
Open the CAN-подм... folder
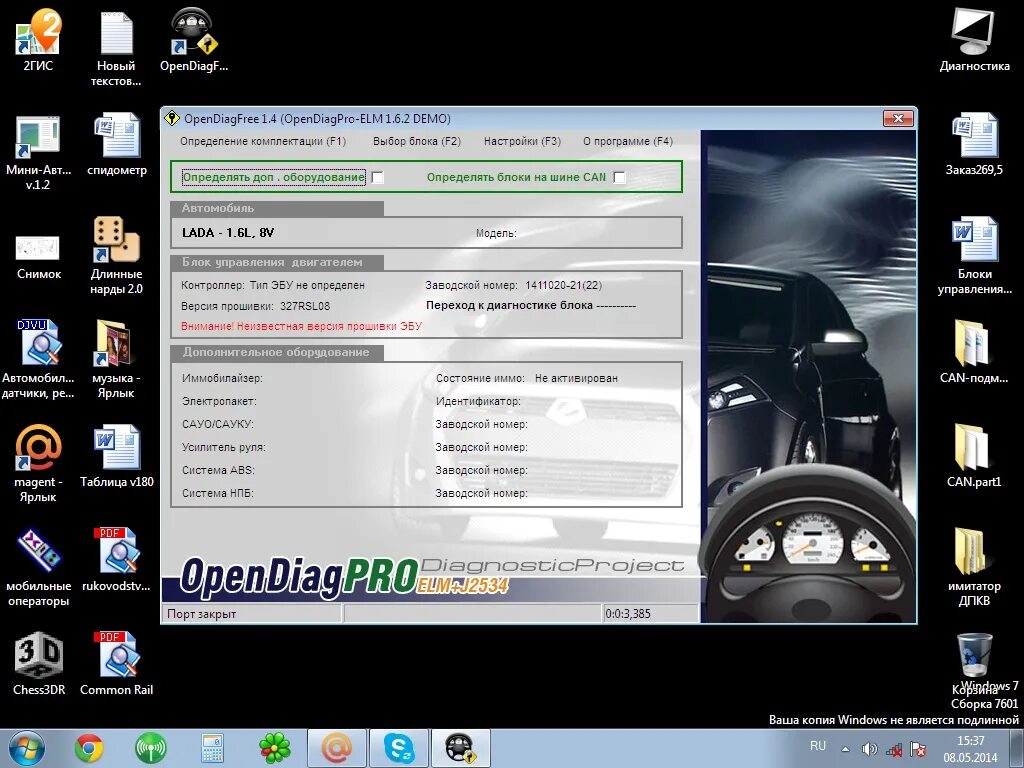[974, 351]
